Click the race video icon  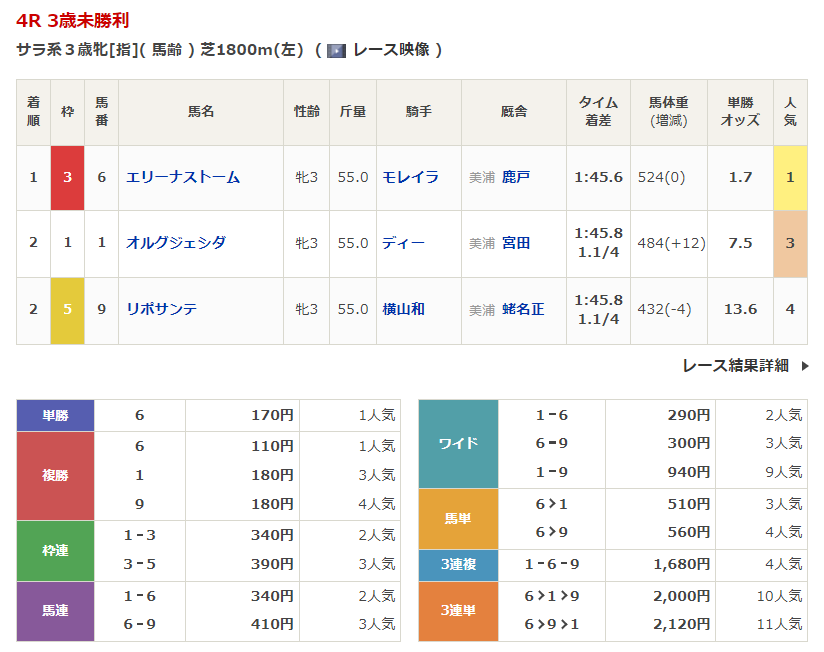(x=336, y=50)
